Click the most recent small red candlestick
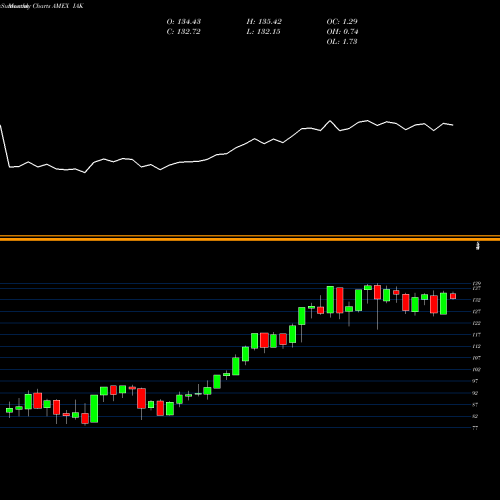Image resolution: width=500 pixels, height=500 pixels. point(453,296)
